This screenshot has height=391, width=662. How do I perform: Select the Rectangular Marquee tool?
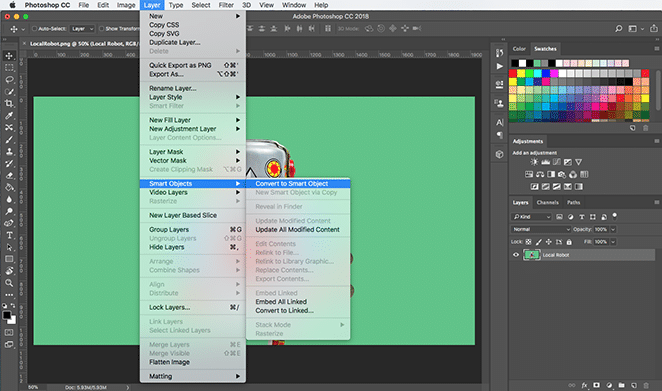tap(9, 68)
